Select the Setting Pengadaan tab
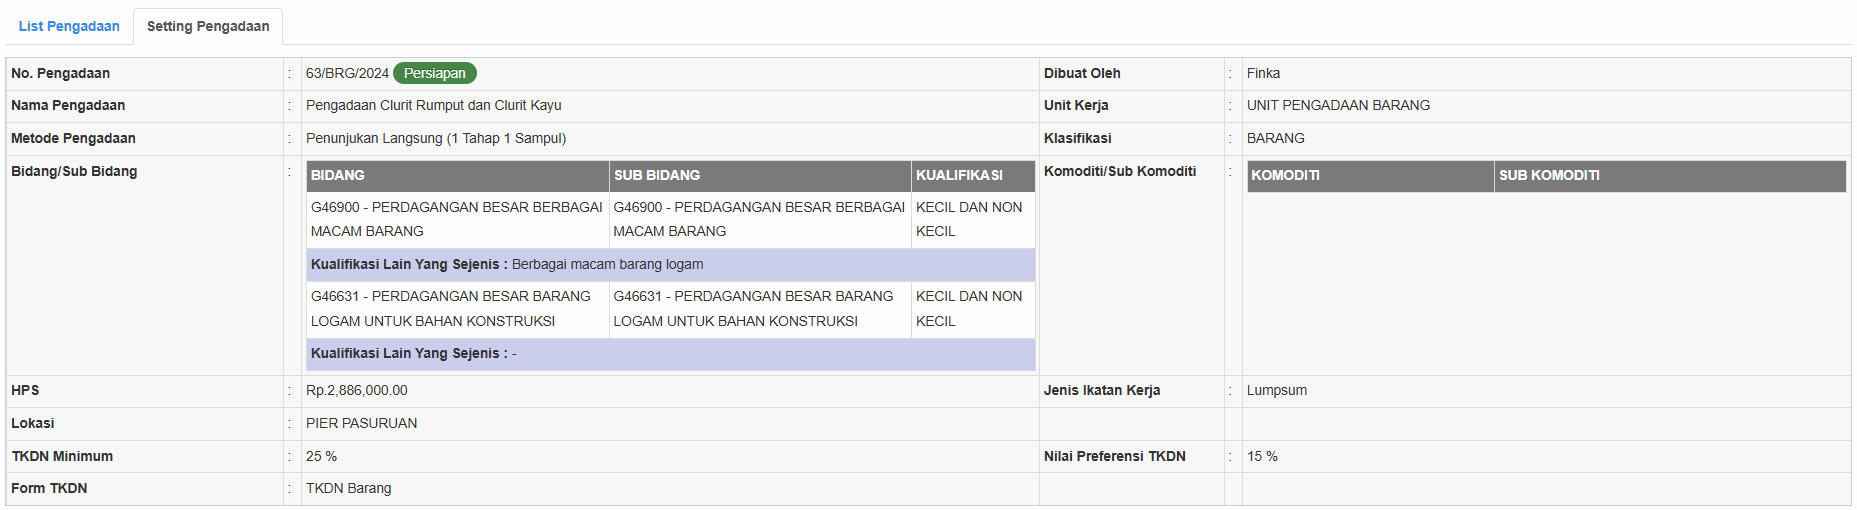The height and width of the screenshot is (510, 1857). click(x=208, y=27)
